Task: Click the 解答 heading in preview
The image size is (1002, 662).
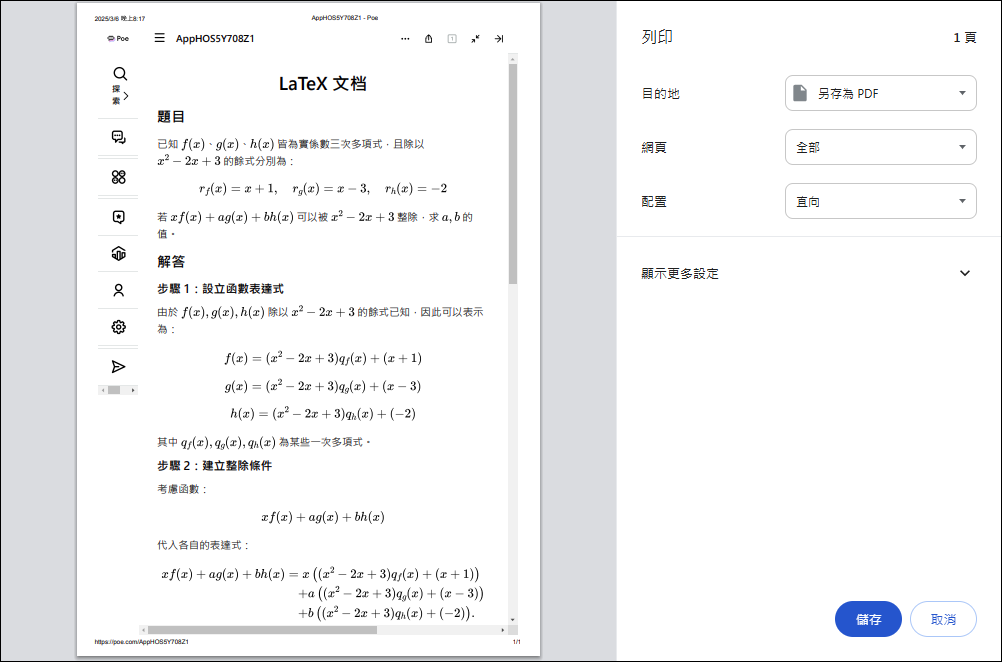Action: 171,262
